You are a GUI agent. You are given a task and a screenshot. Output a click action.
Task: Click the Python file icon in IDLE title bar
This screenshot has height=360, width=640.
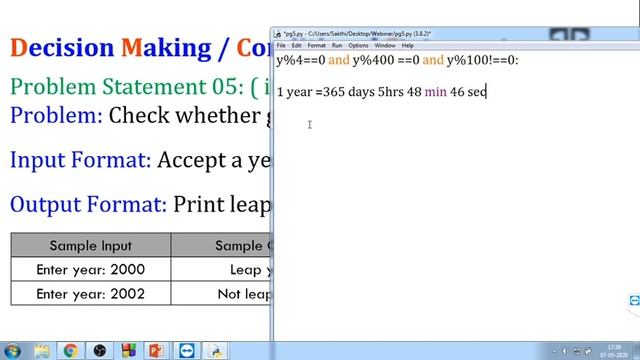(278, 34)
